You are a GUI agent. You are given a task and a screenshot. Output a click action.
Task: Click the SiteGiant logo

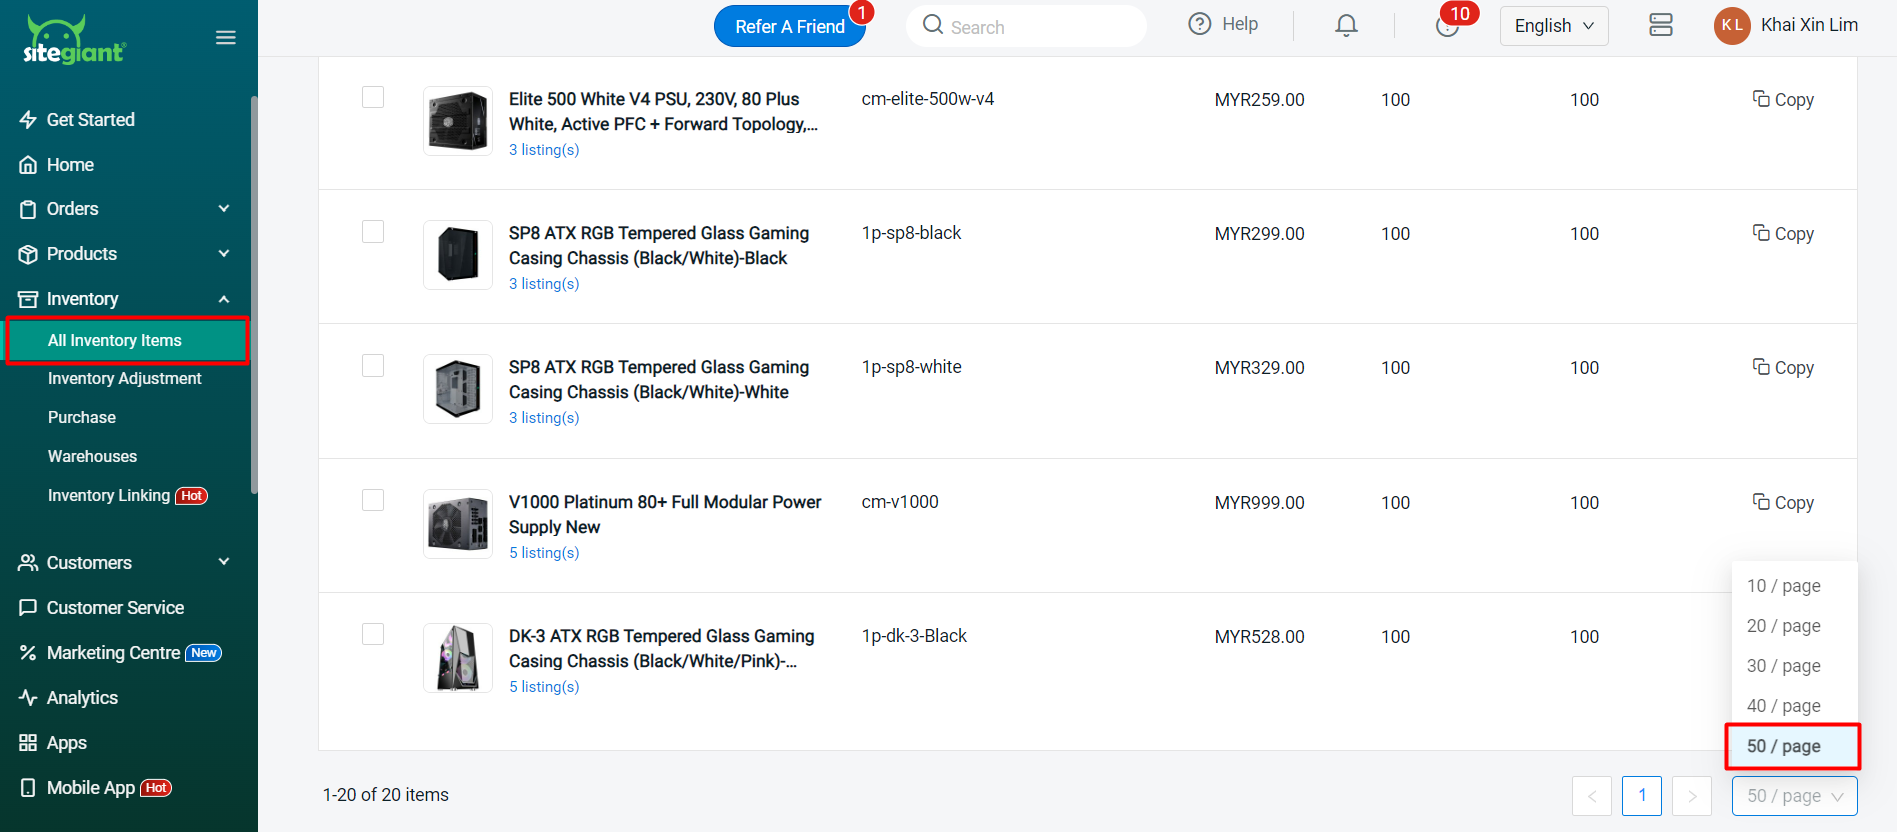click(75, 41)
